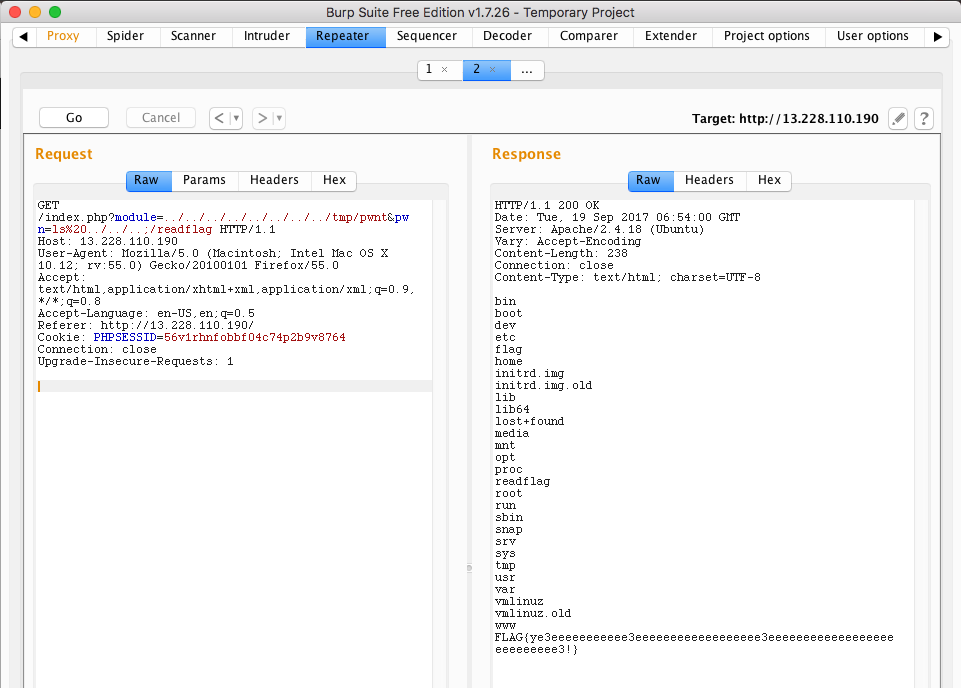
Task: Click the Server Apache header line
Action: pos(599,230)
